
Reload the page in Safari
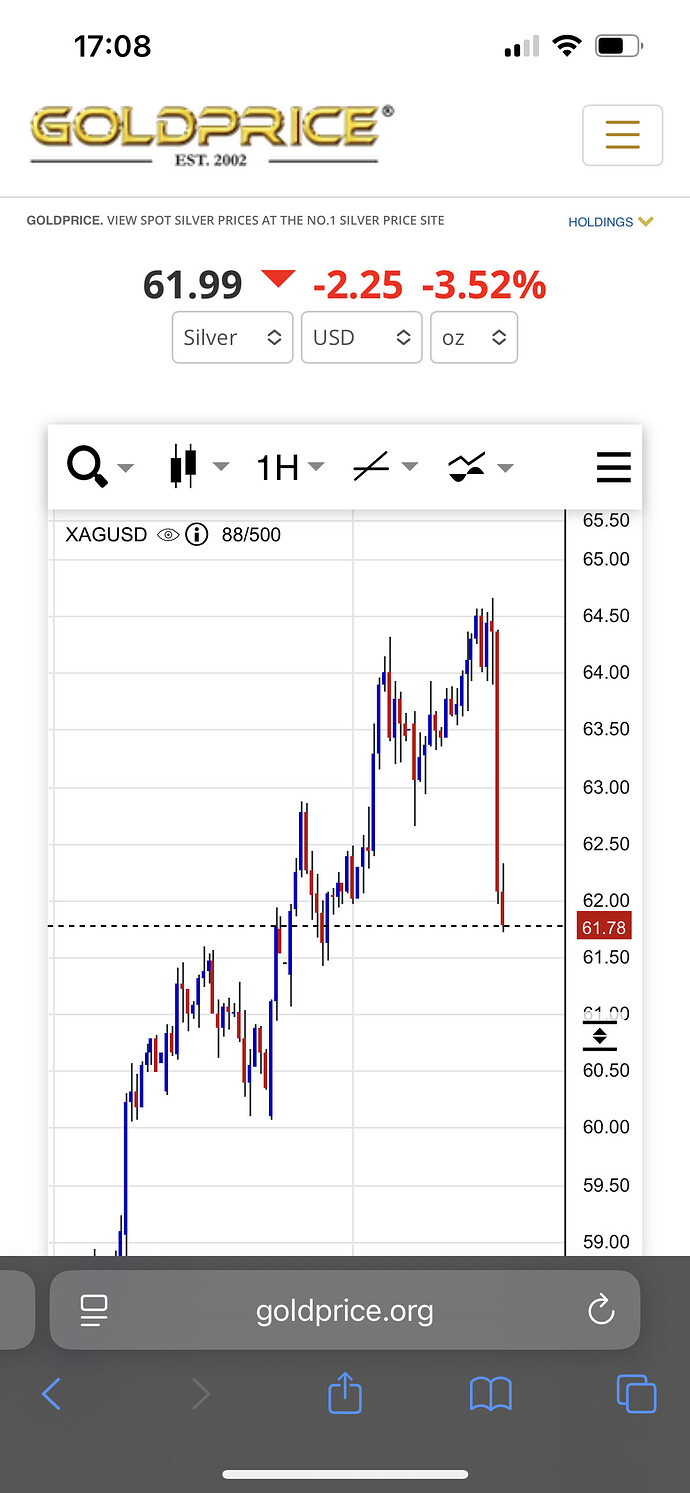[600, 1310]
